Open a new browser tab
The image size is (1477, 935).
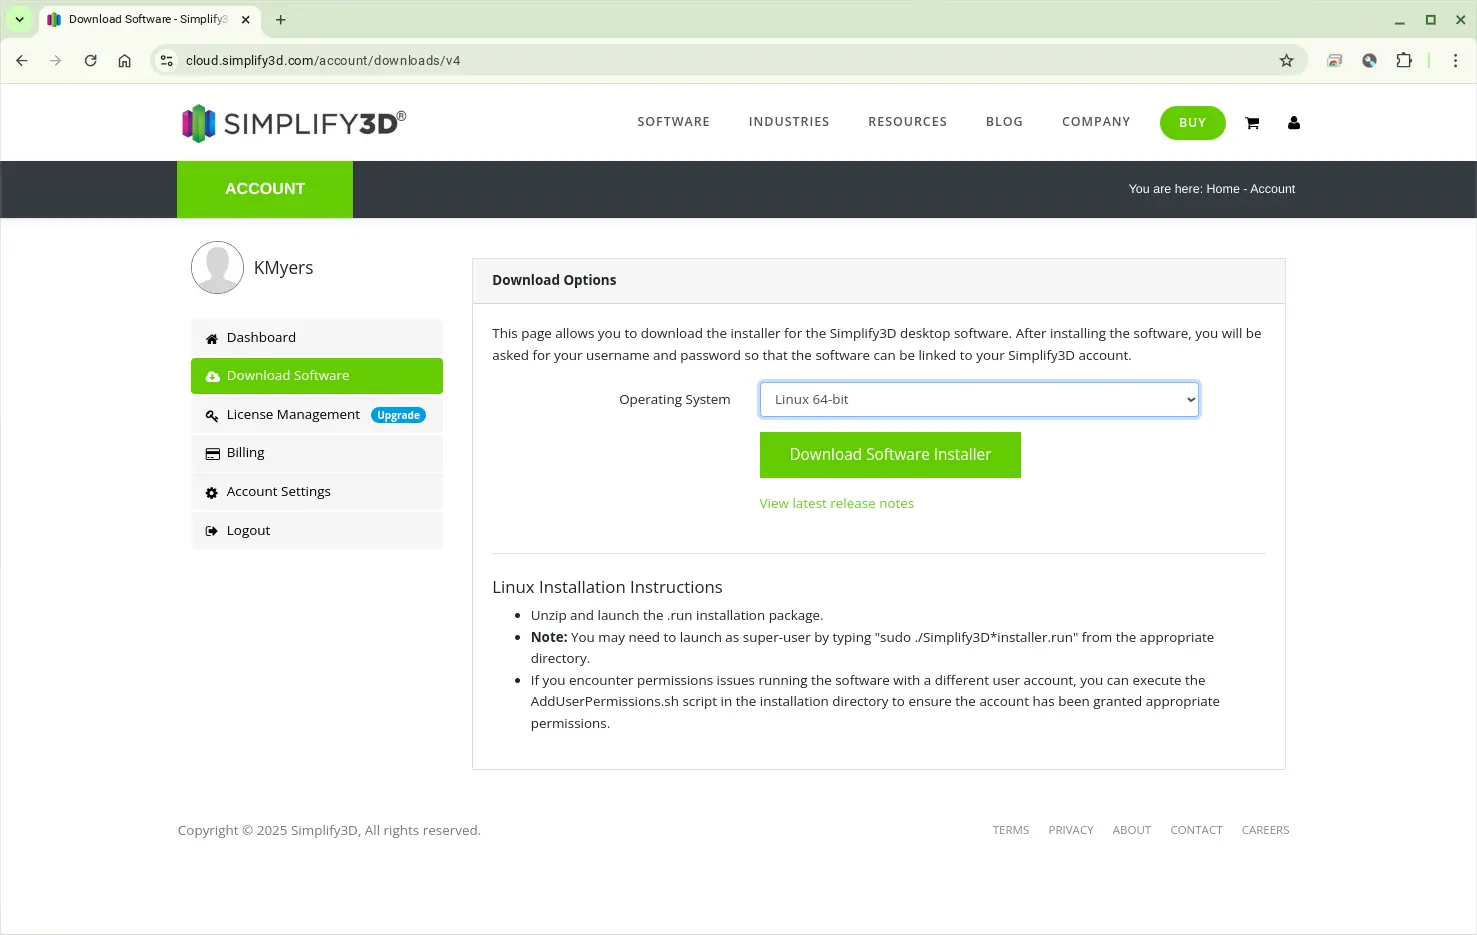click(x=281, y=20)
